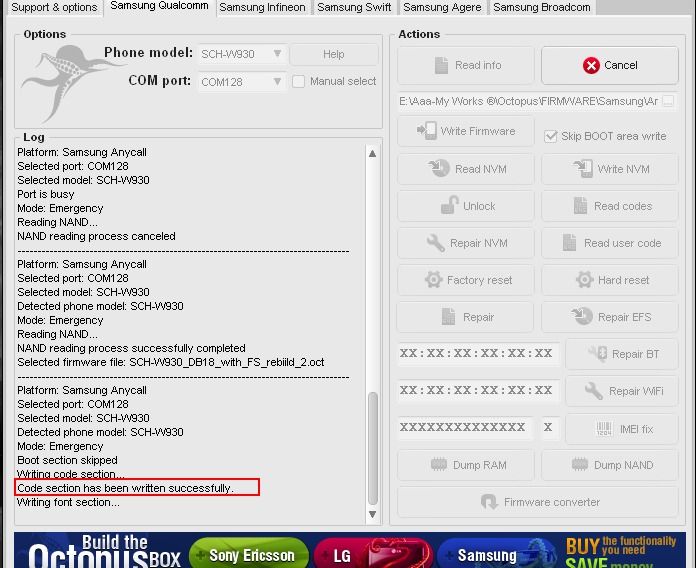Toggle Skip BOOT area write checkbox
696x568 pixels.
pyautogui.click(x=550, y=136)
